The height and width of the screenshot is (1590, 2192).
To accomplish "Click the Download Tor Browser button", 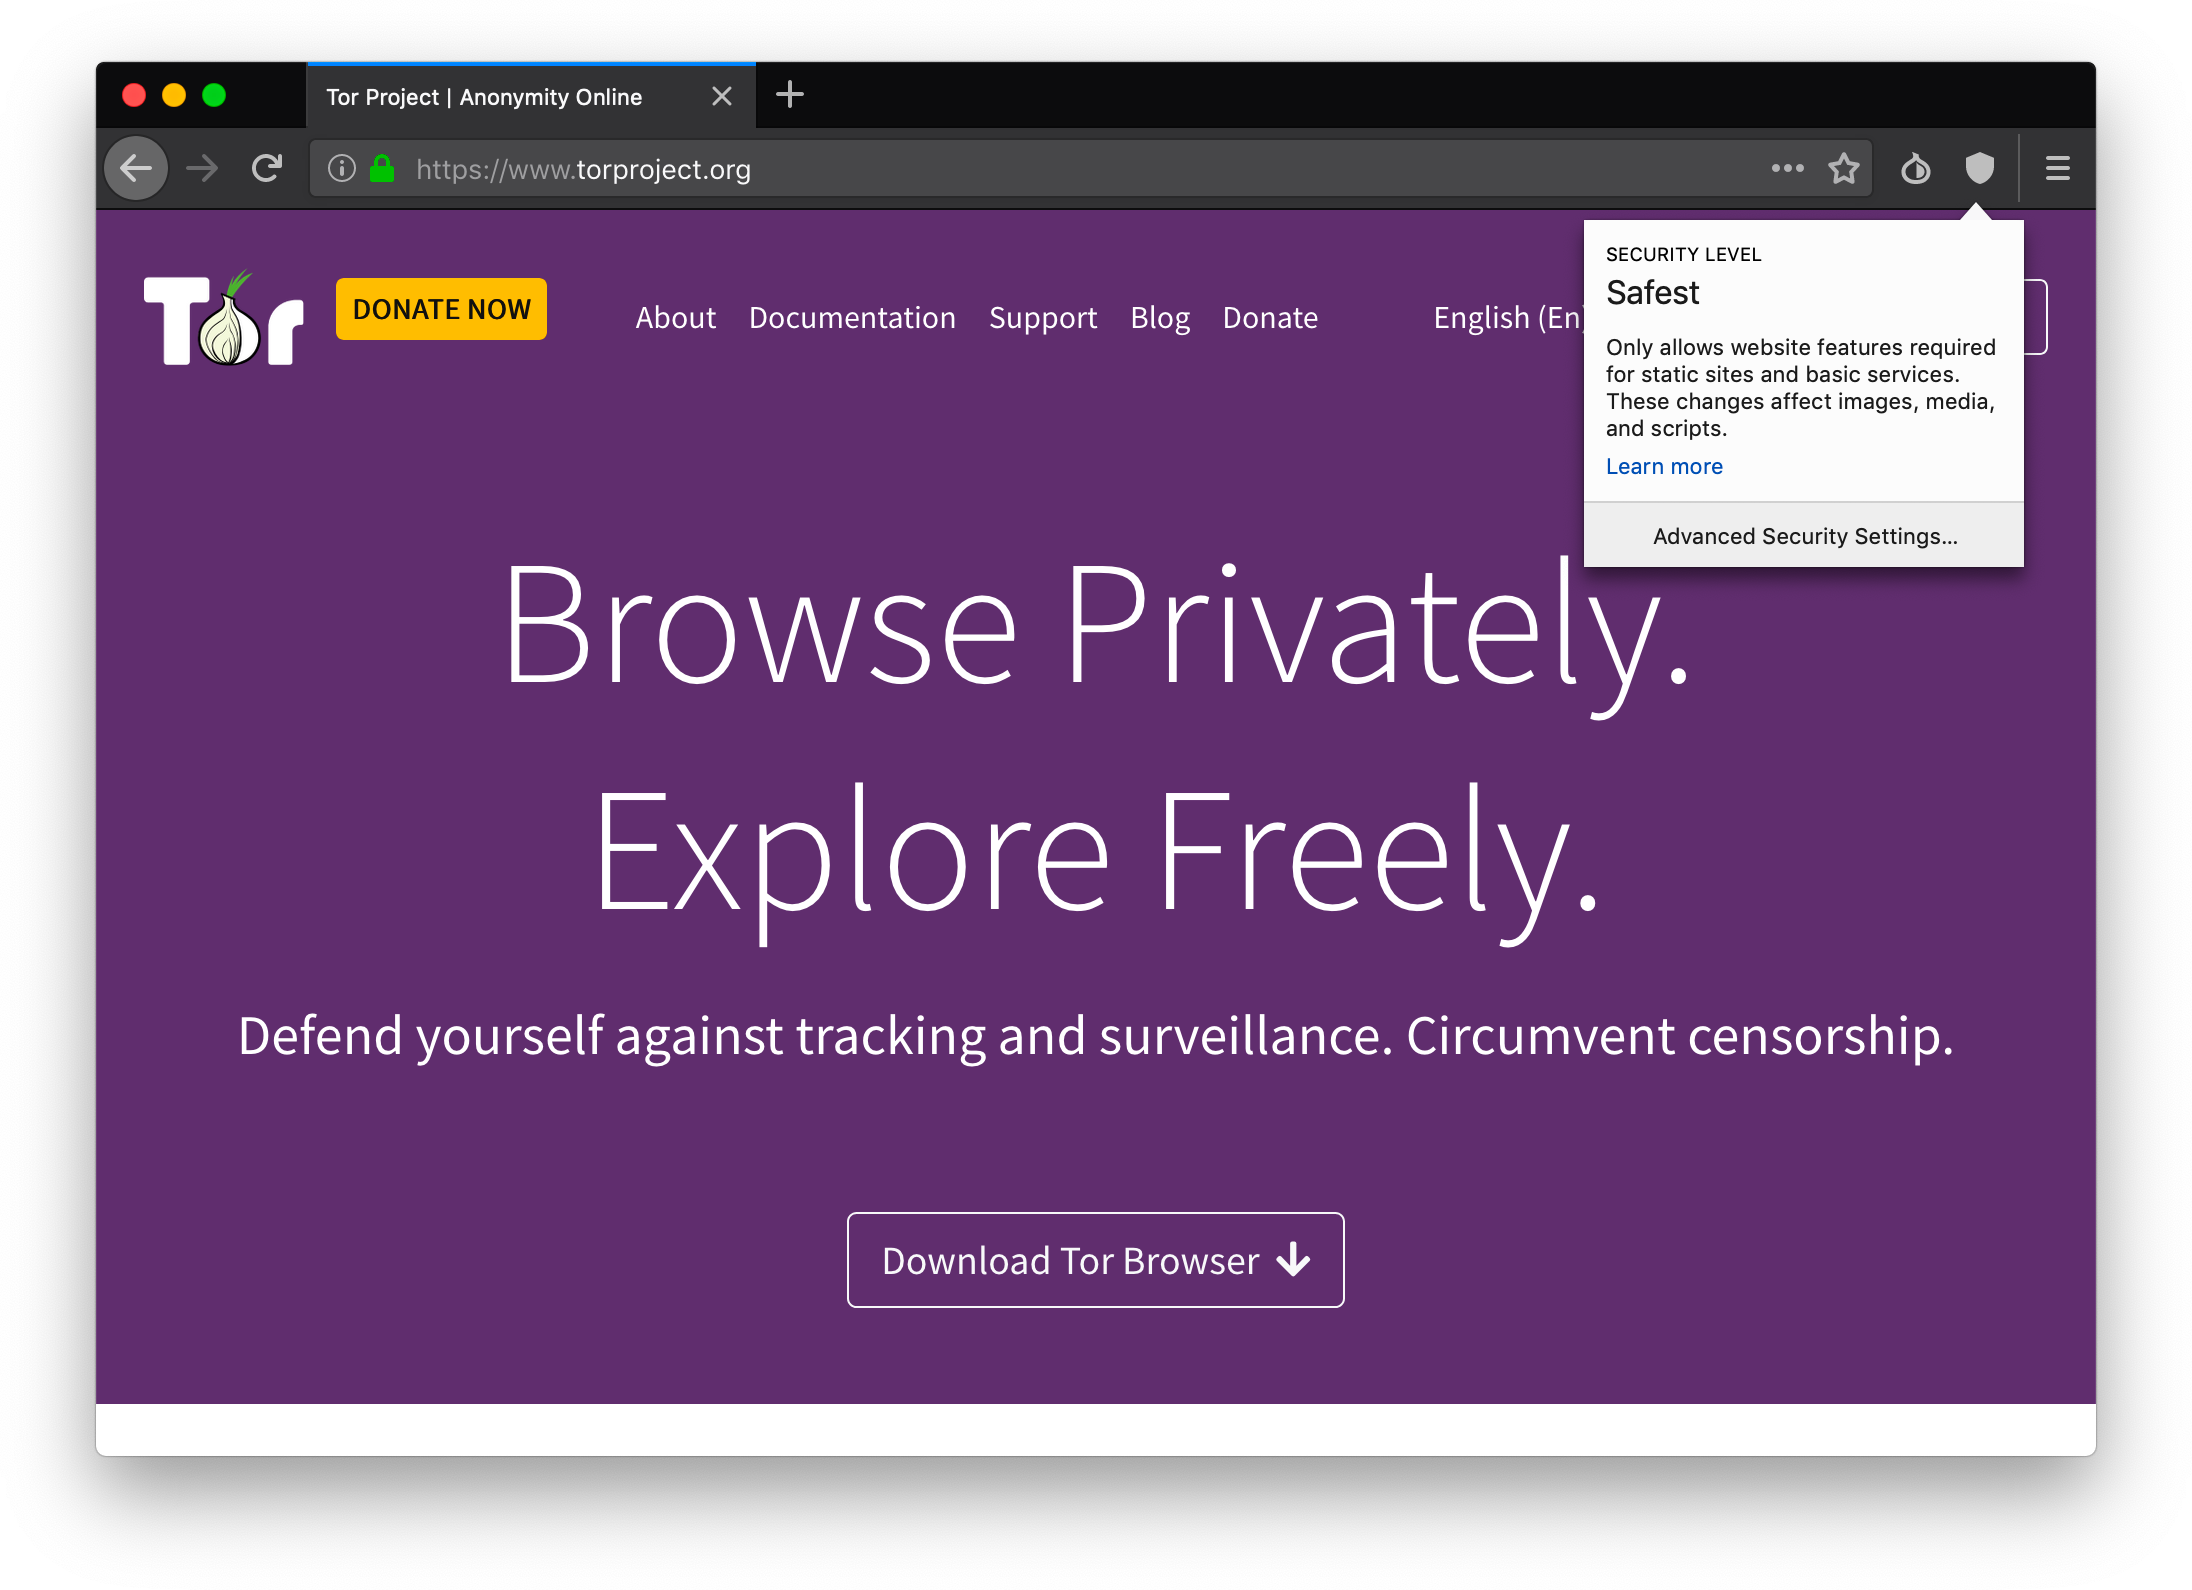I will (1096, 1260).
